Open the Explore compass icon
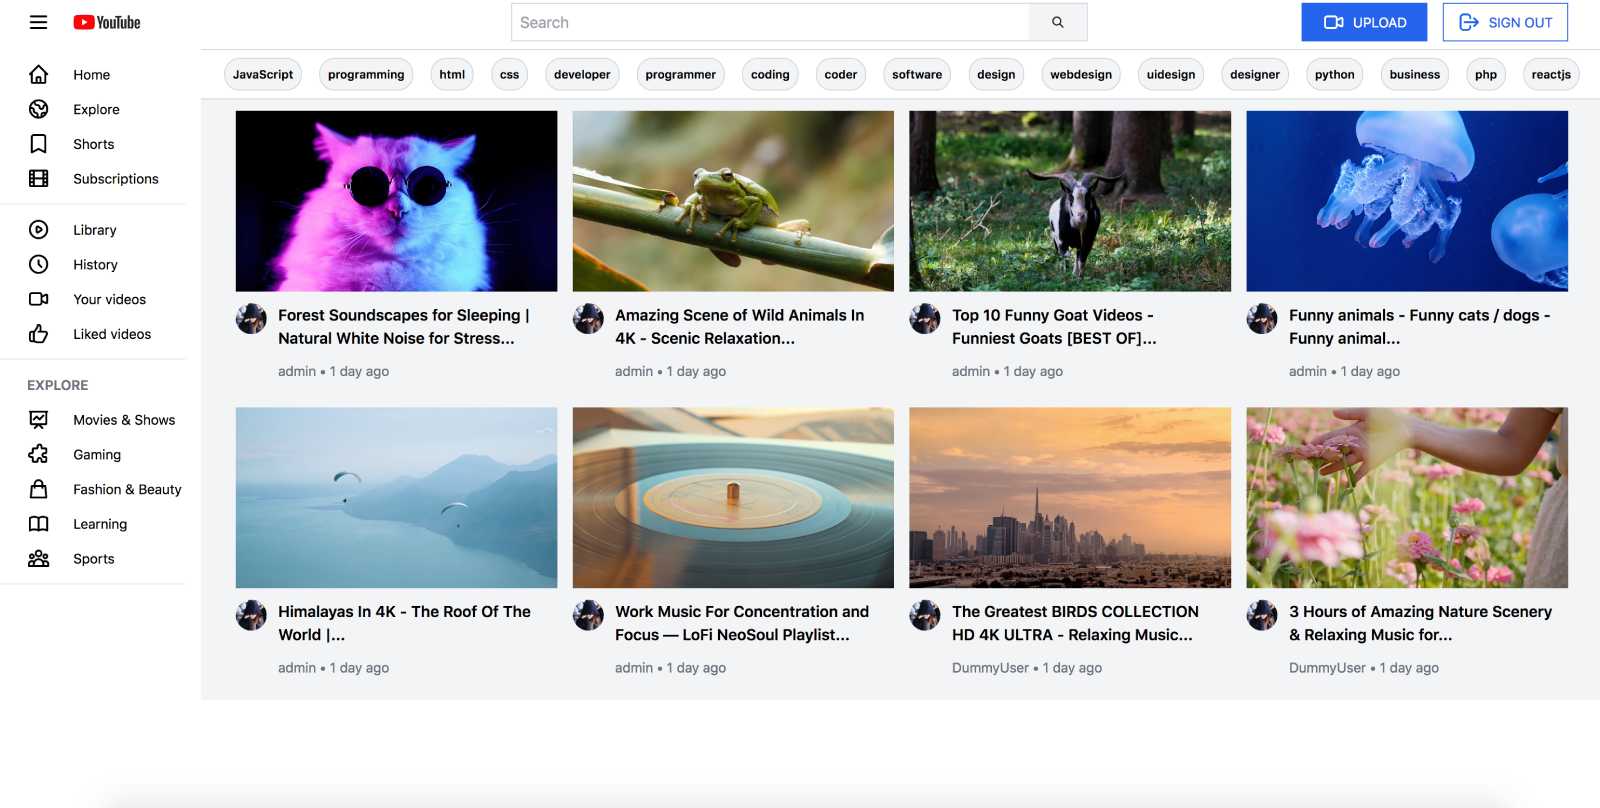Image resolution: width=1600 pixels, height=808 pixels. (38, 109)
